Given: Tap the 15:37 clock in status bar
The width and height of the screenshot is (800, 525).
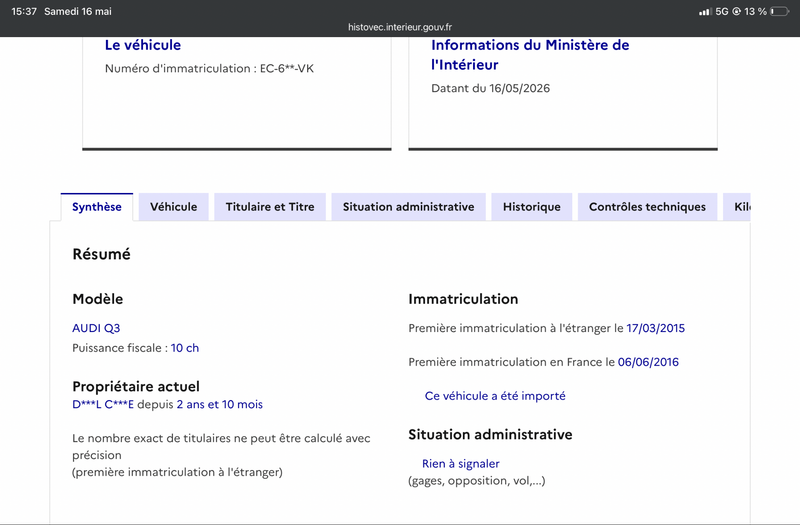Looking at the screenshot, I should click(24, 11).
